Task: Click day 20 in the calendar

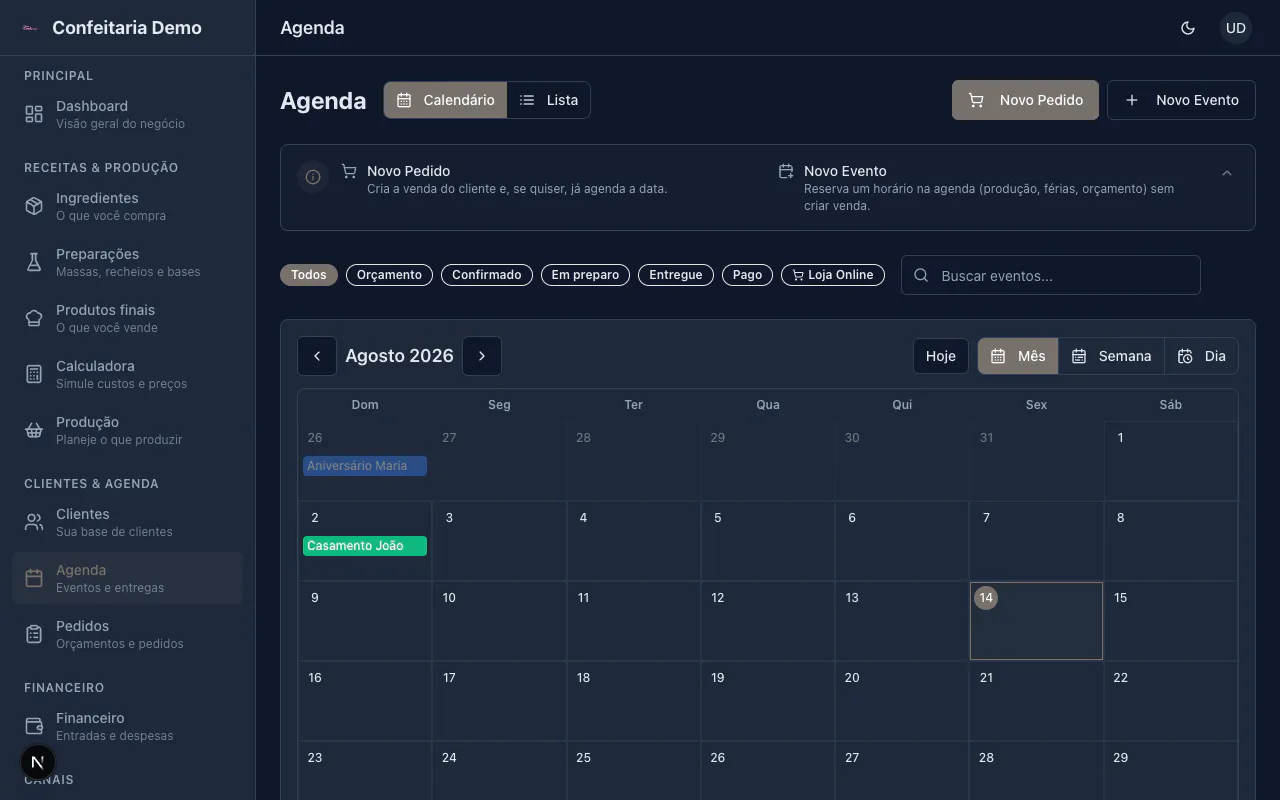Action: tap(902, 701)
